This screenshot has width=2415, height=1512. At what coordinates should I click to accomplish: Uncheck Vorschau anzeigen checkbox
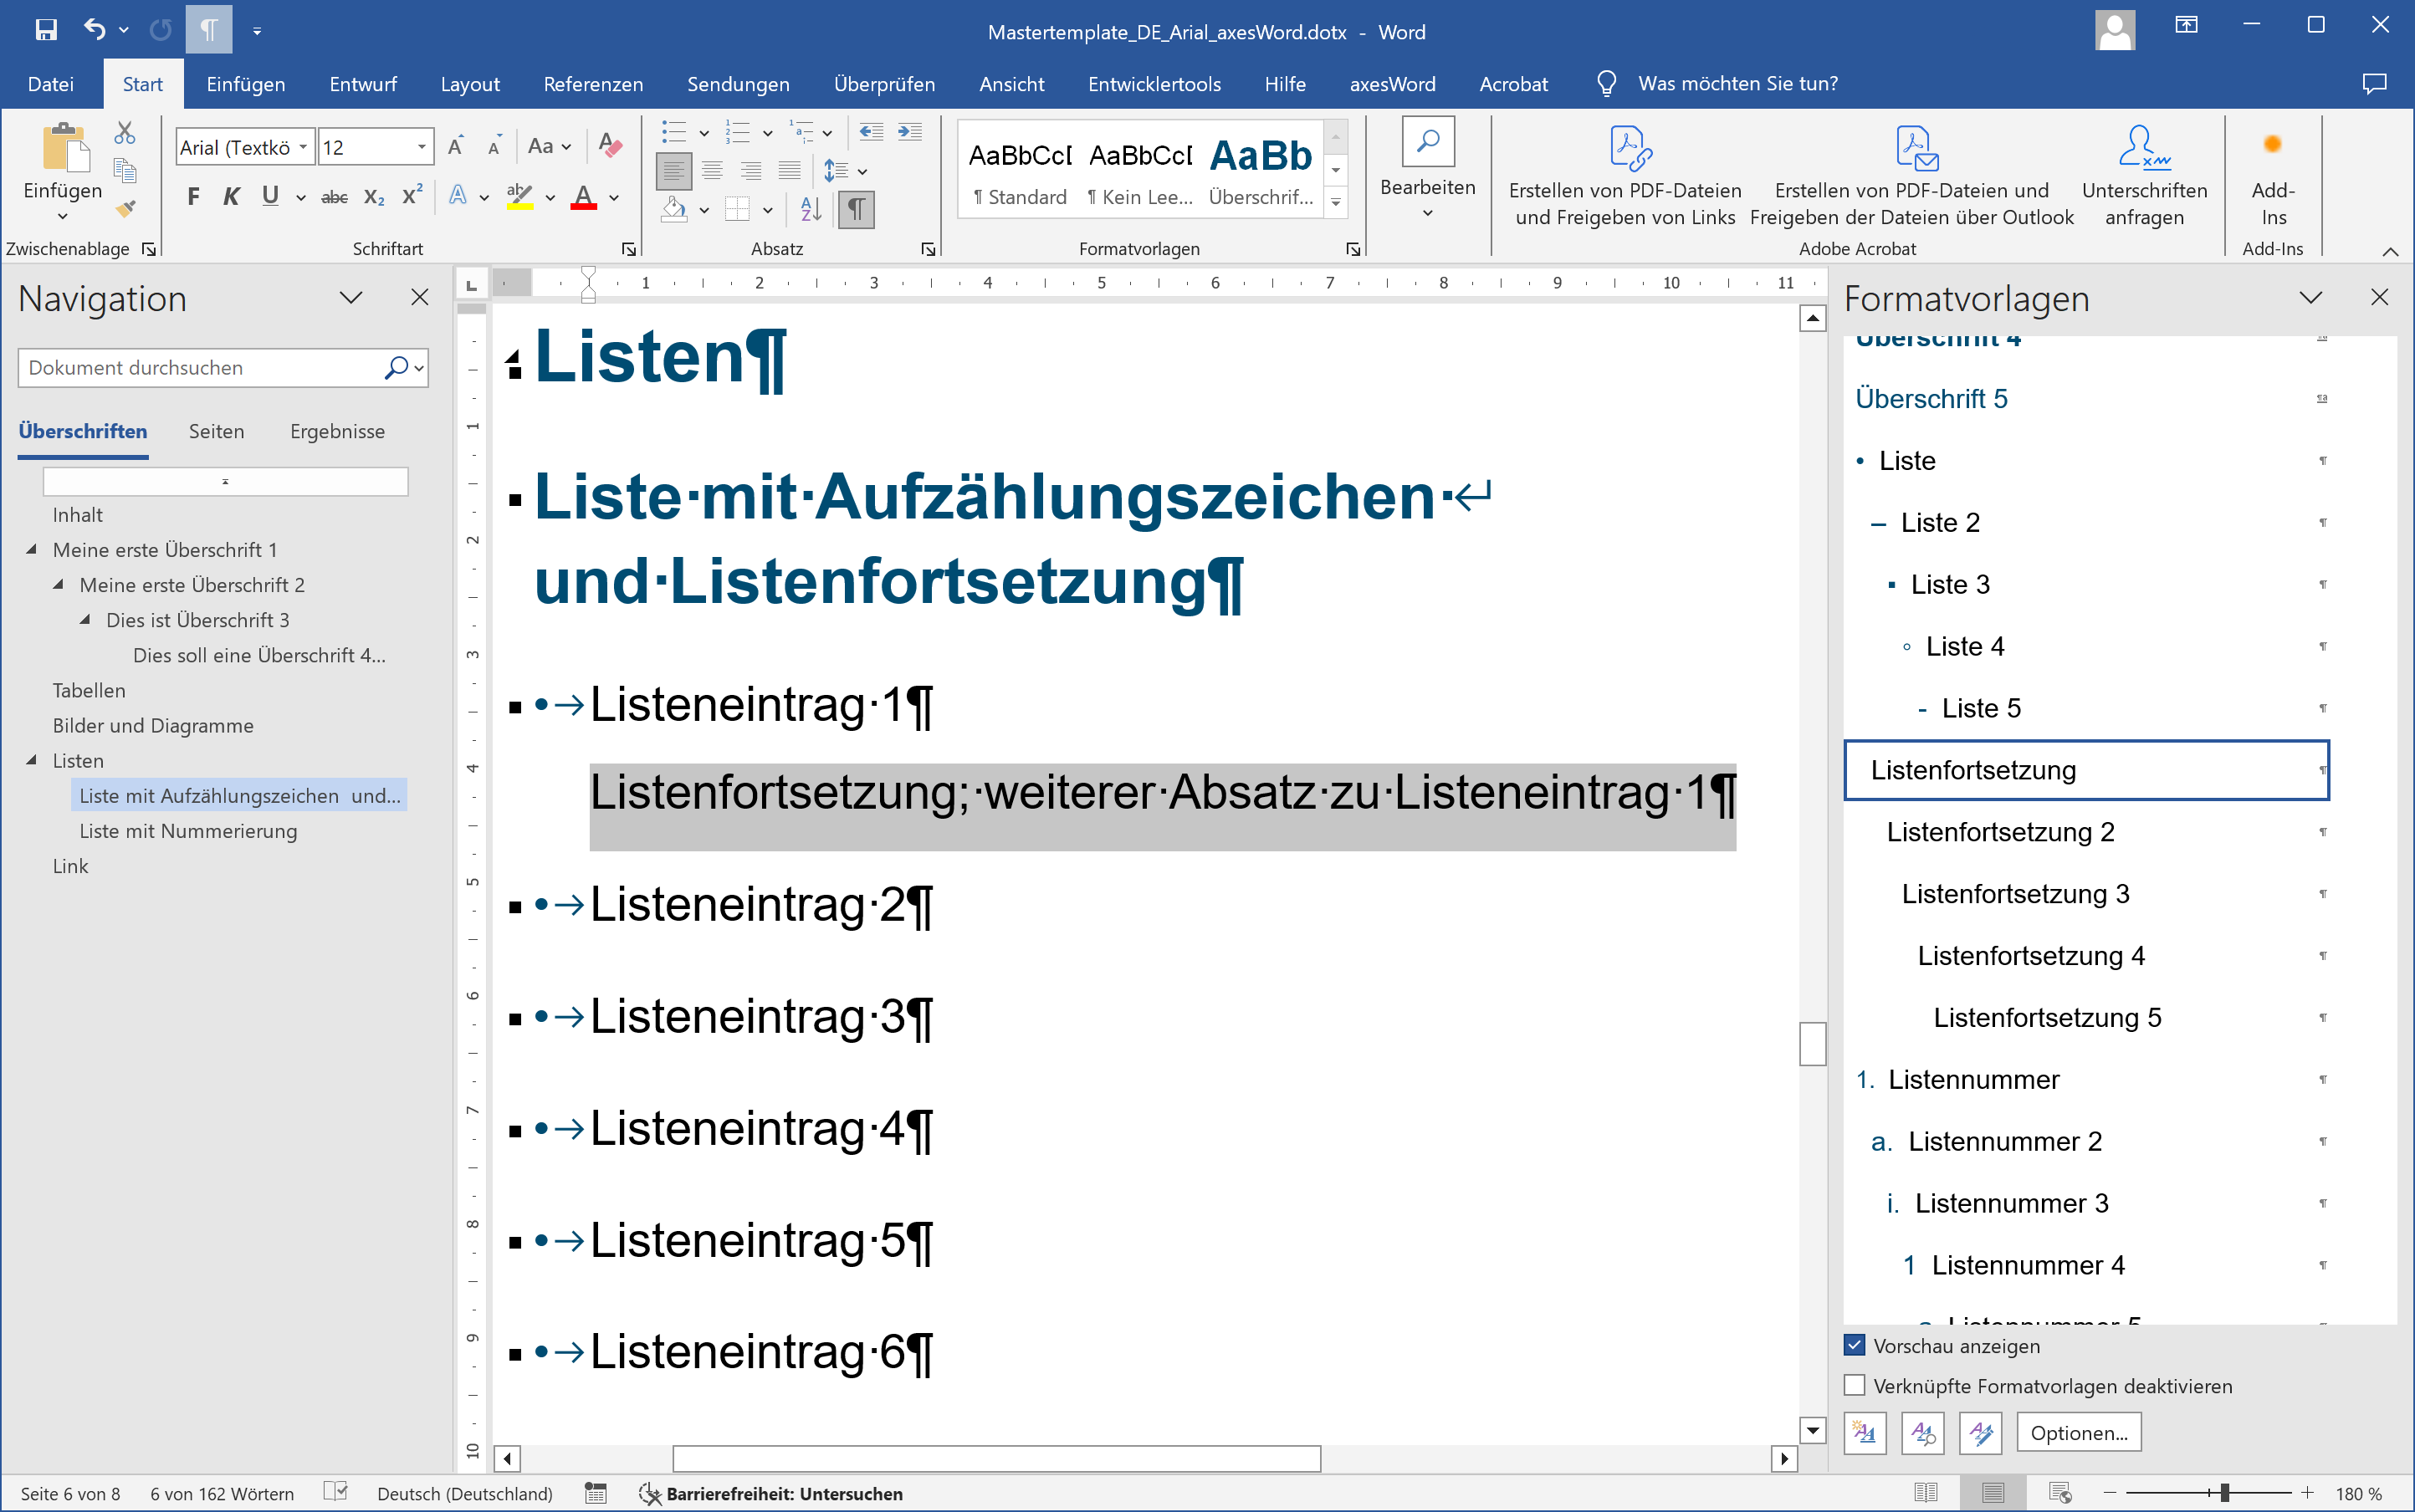coord(1855,1345)
